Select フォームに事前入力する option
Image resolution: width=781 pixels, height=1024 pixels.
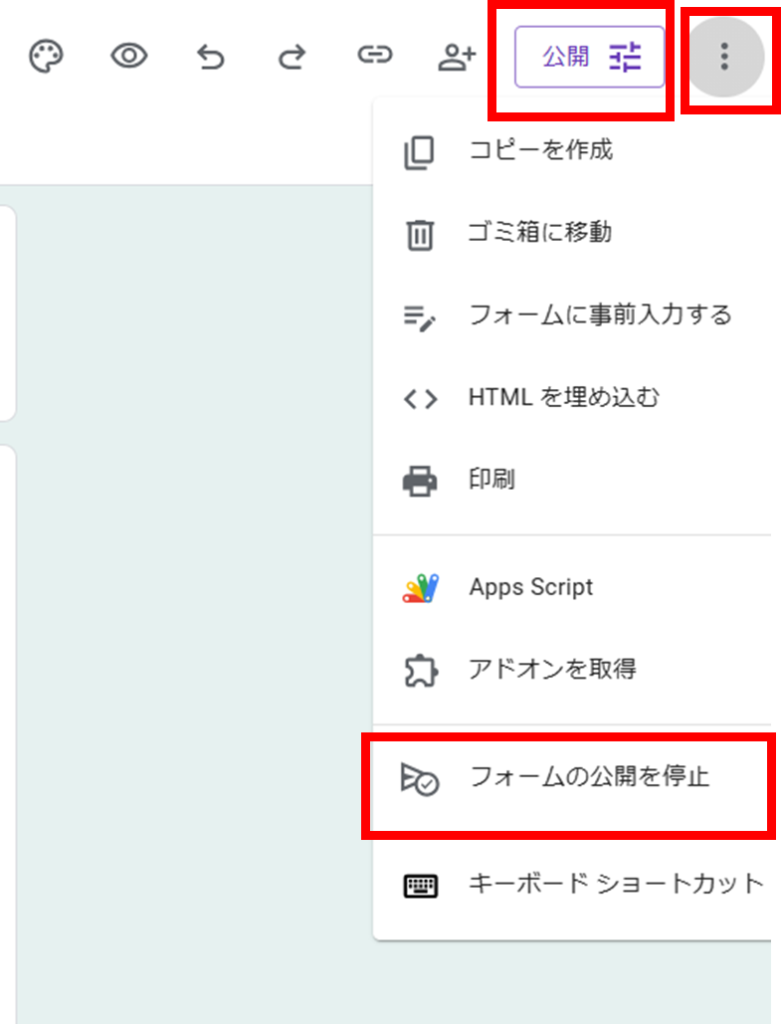click(600, 316)
